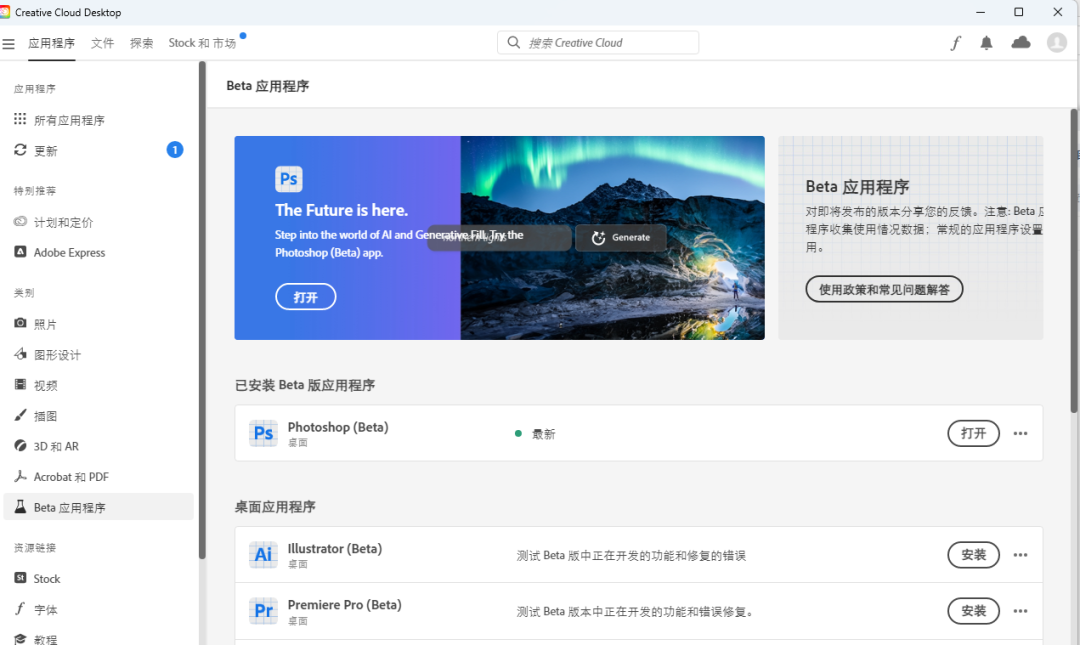Maximize the Creative Cloud Desktop window
This screenshot has width=1080, height=645.
click(x=1019, y=12)
